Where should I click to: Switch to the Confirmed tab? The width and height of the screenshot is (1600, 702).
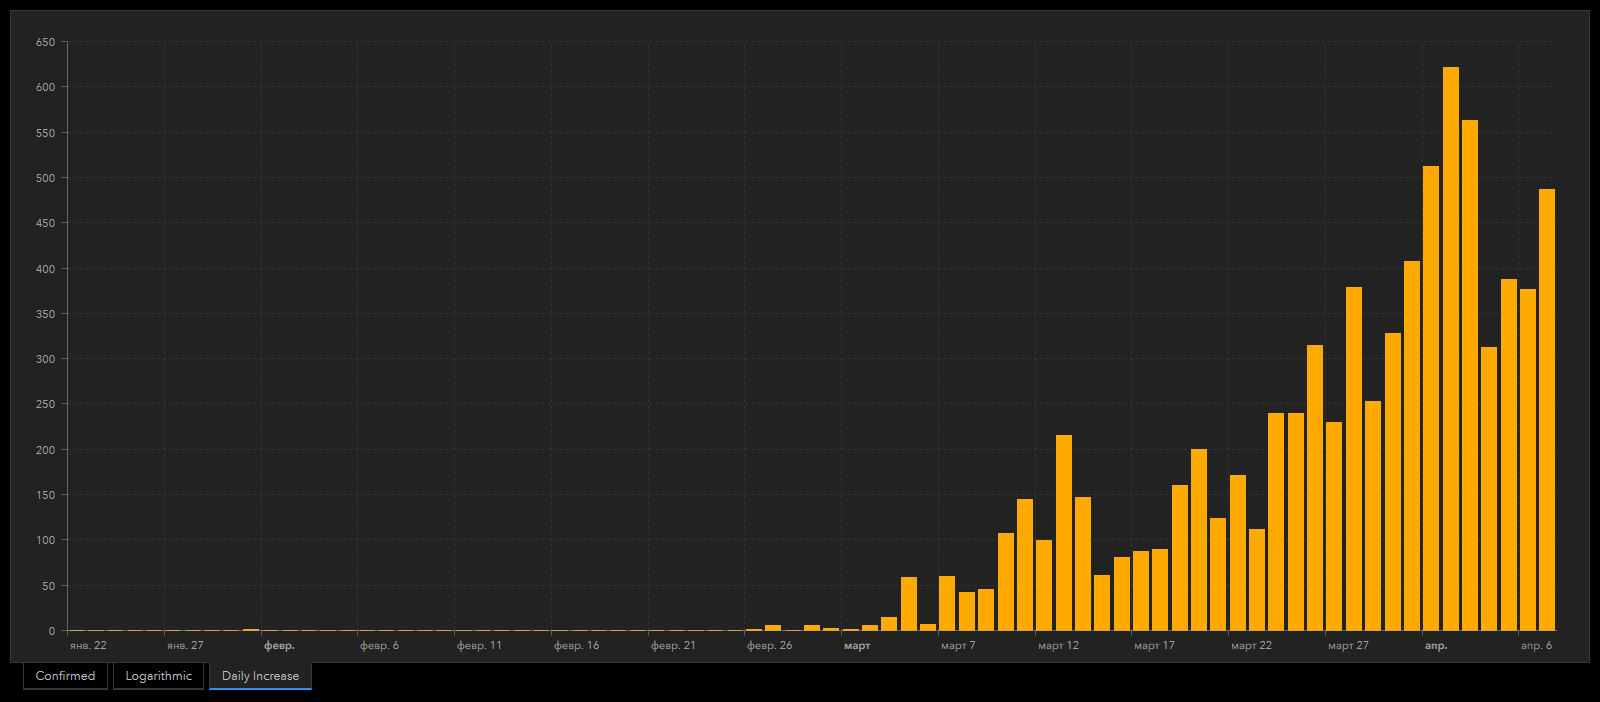point(65,676)
